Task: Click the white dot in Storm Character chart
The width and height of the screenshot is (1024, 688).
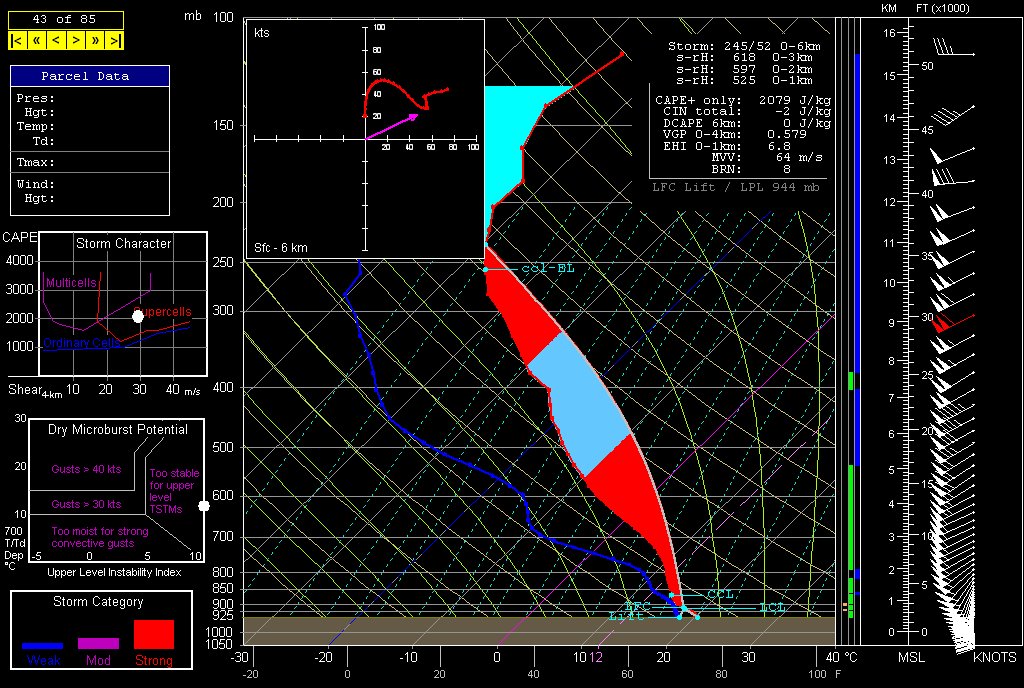Action: click(x=138, y=316)
